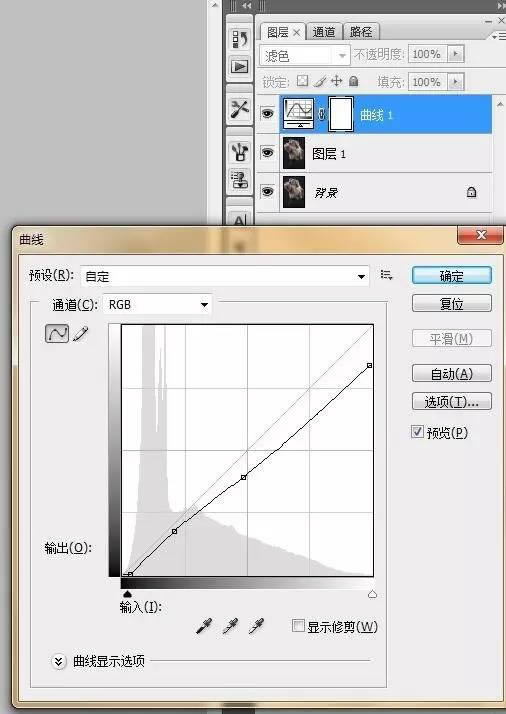
Task: Select the lower-left quarter curve point
Action: (x=174, y=531)
